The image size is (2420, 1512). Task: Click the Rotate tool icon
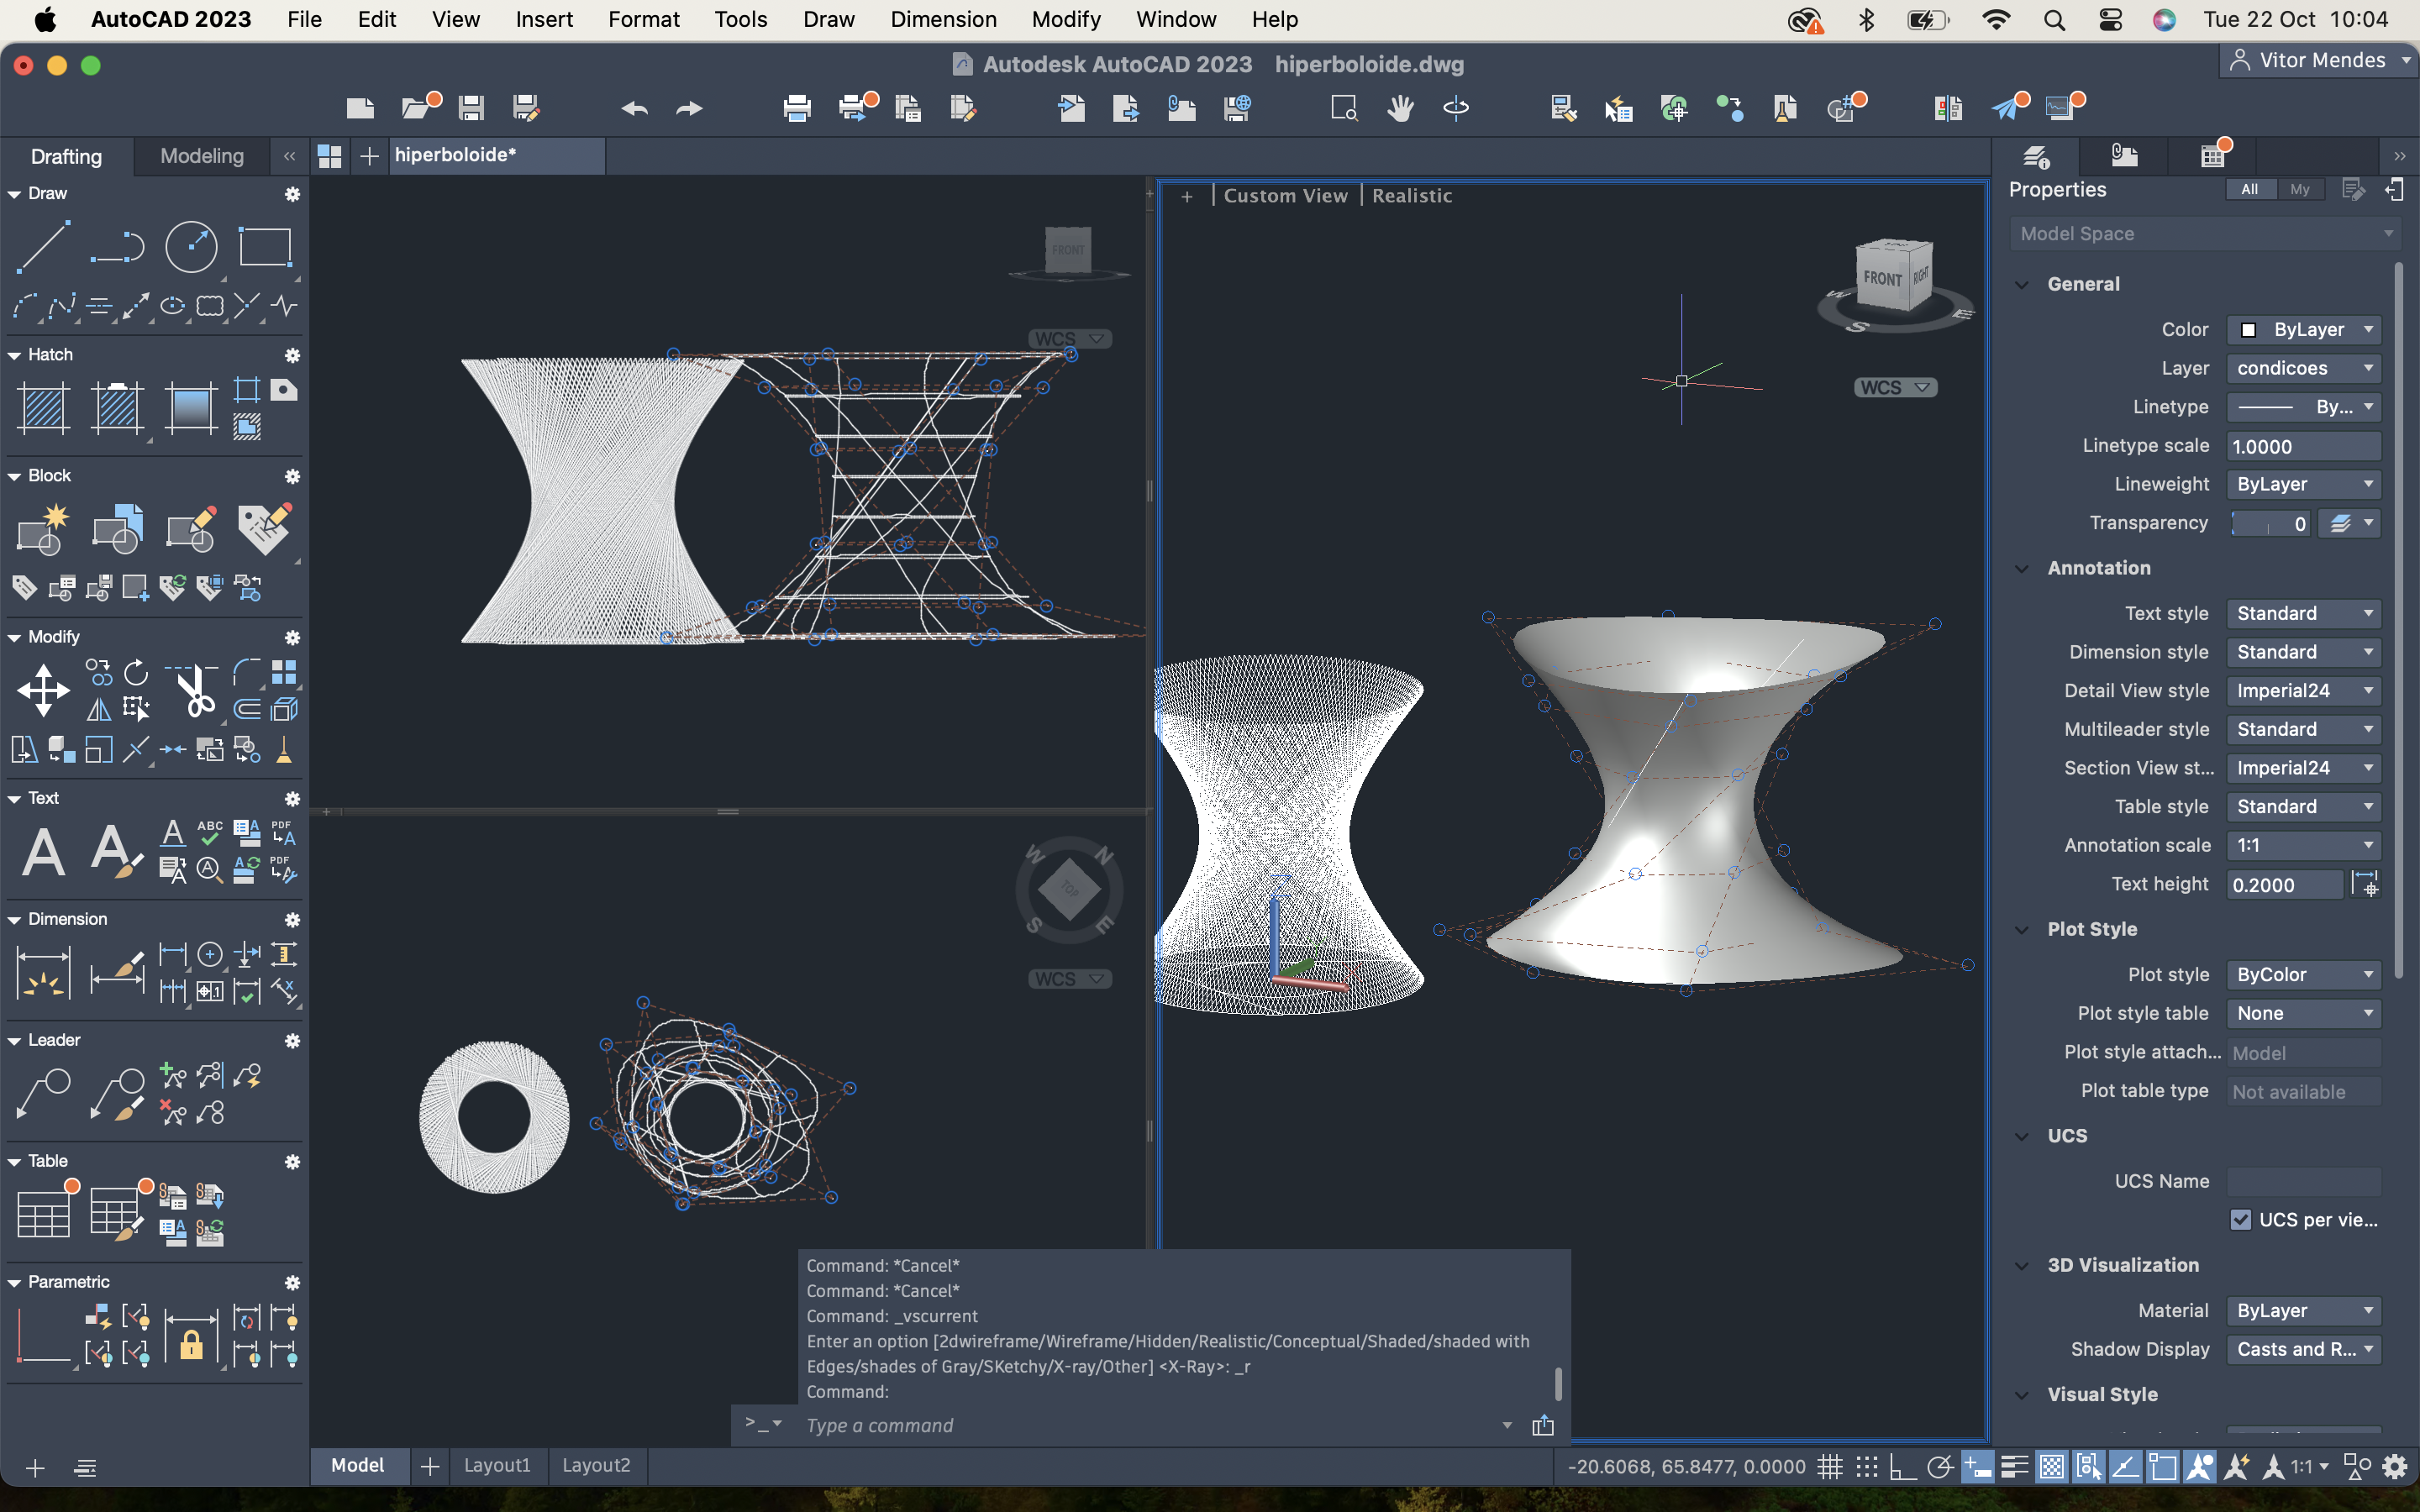[x=136, y=673]
